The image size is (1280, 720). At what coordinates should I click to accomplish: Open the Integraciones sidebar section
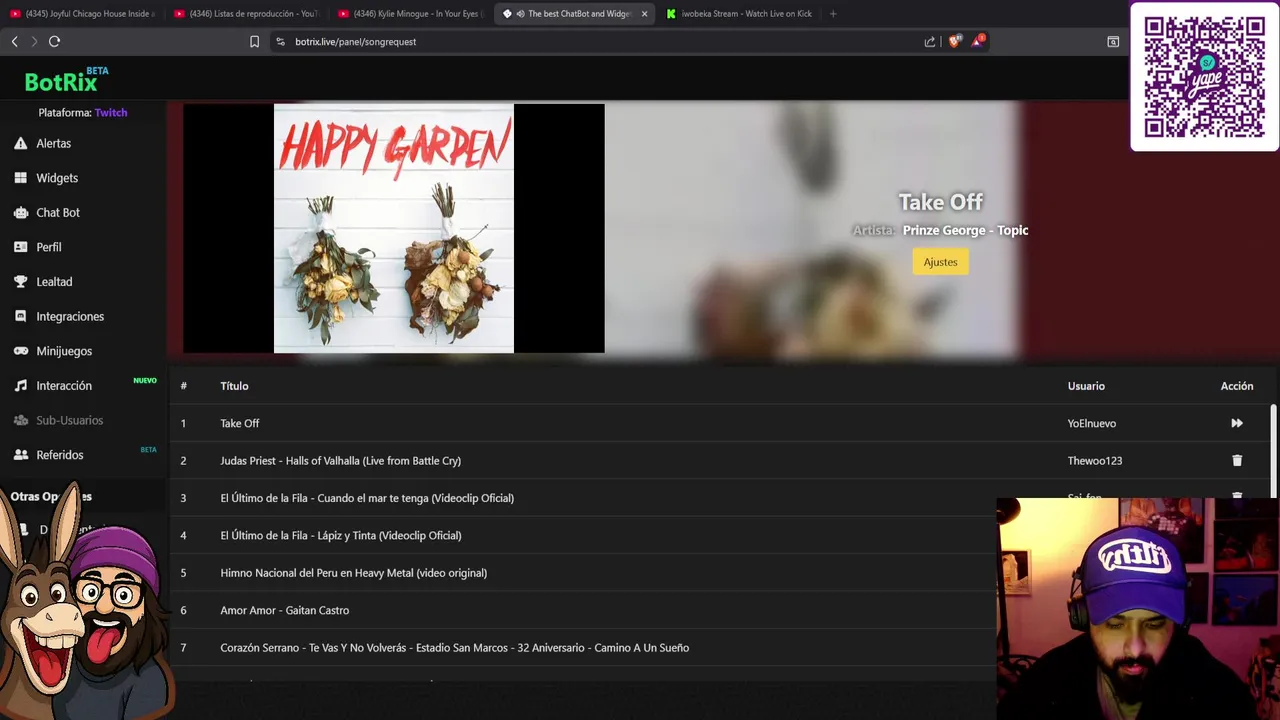coord(70,317)
